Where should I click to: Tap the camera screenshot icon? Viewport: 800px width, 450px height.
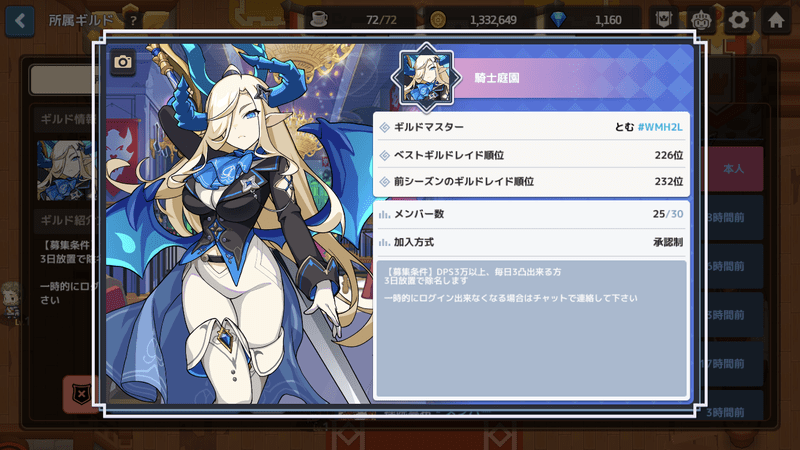(122, 62)
